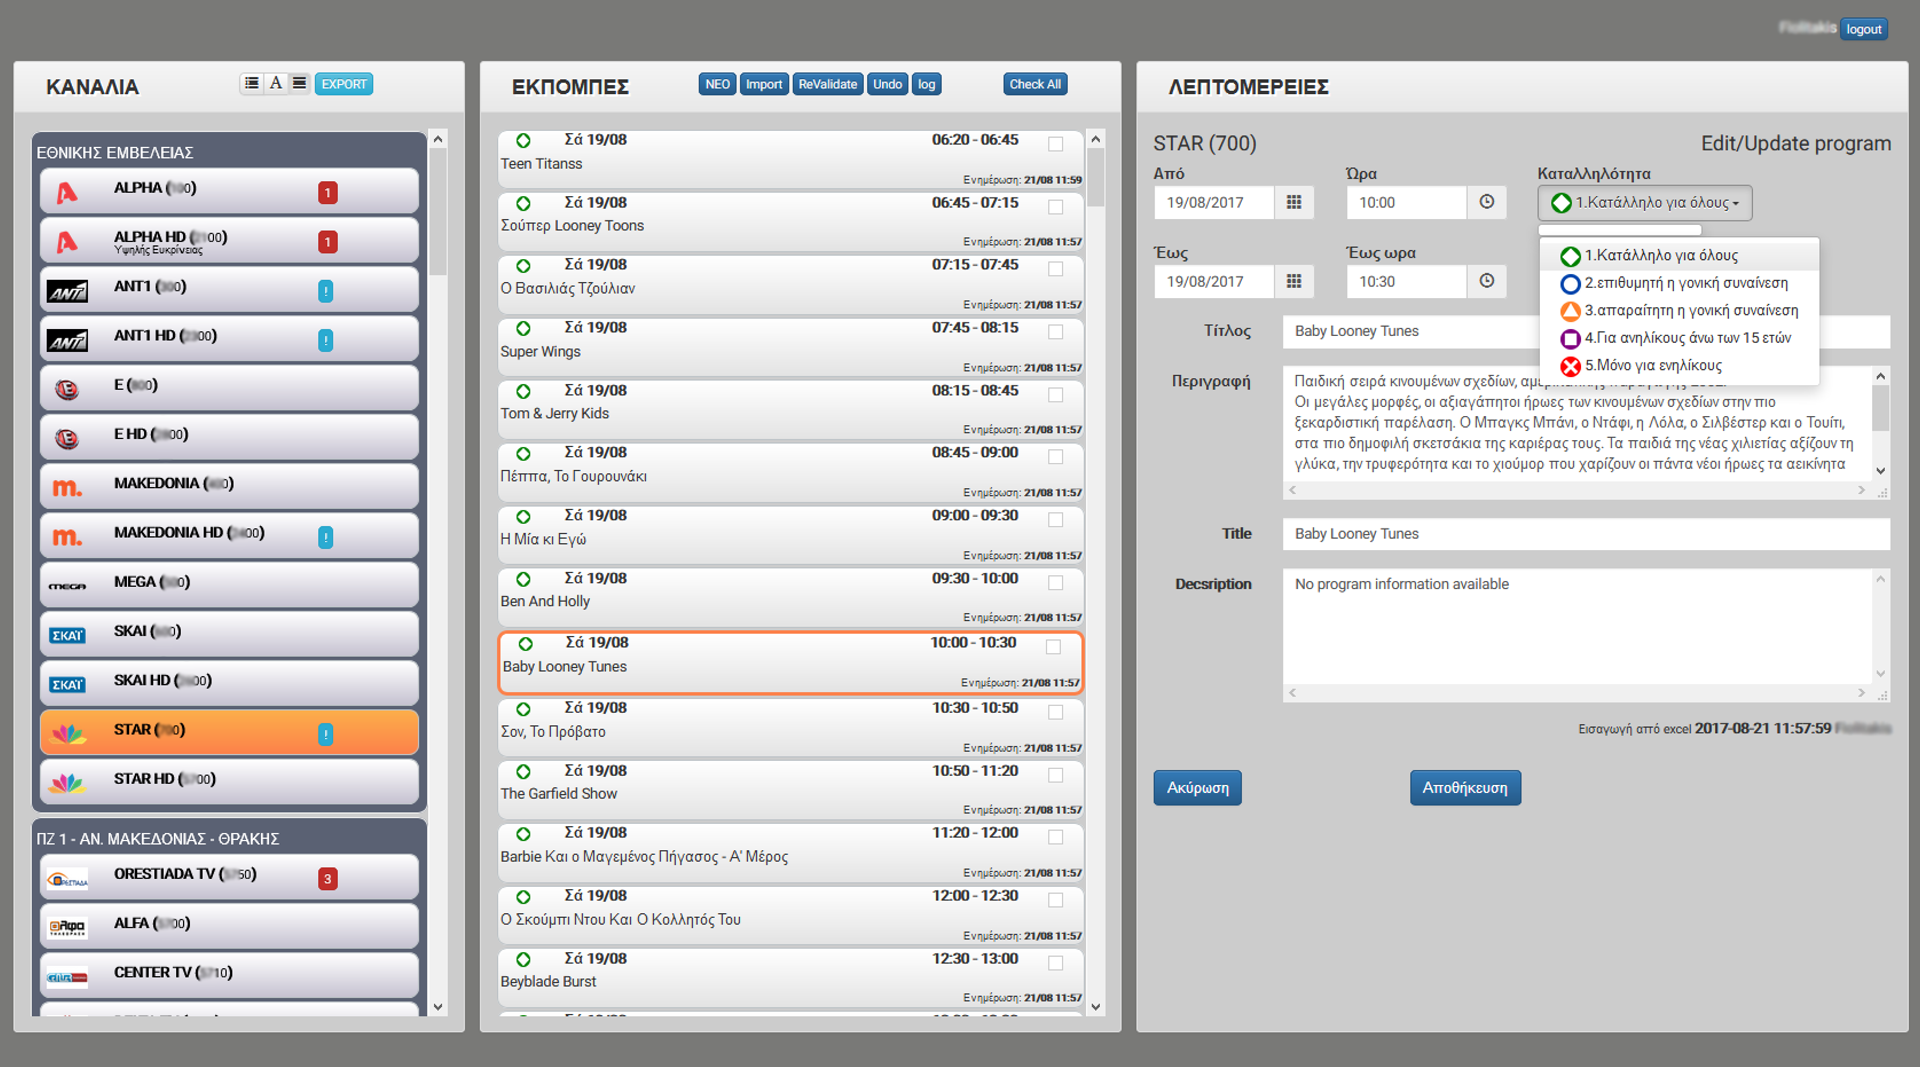This screenshot has height=1067, width=1920.
Task: Tick the checkbox for Teen Titanss program
Action: click(1055, 144)
